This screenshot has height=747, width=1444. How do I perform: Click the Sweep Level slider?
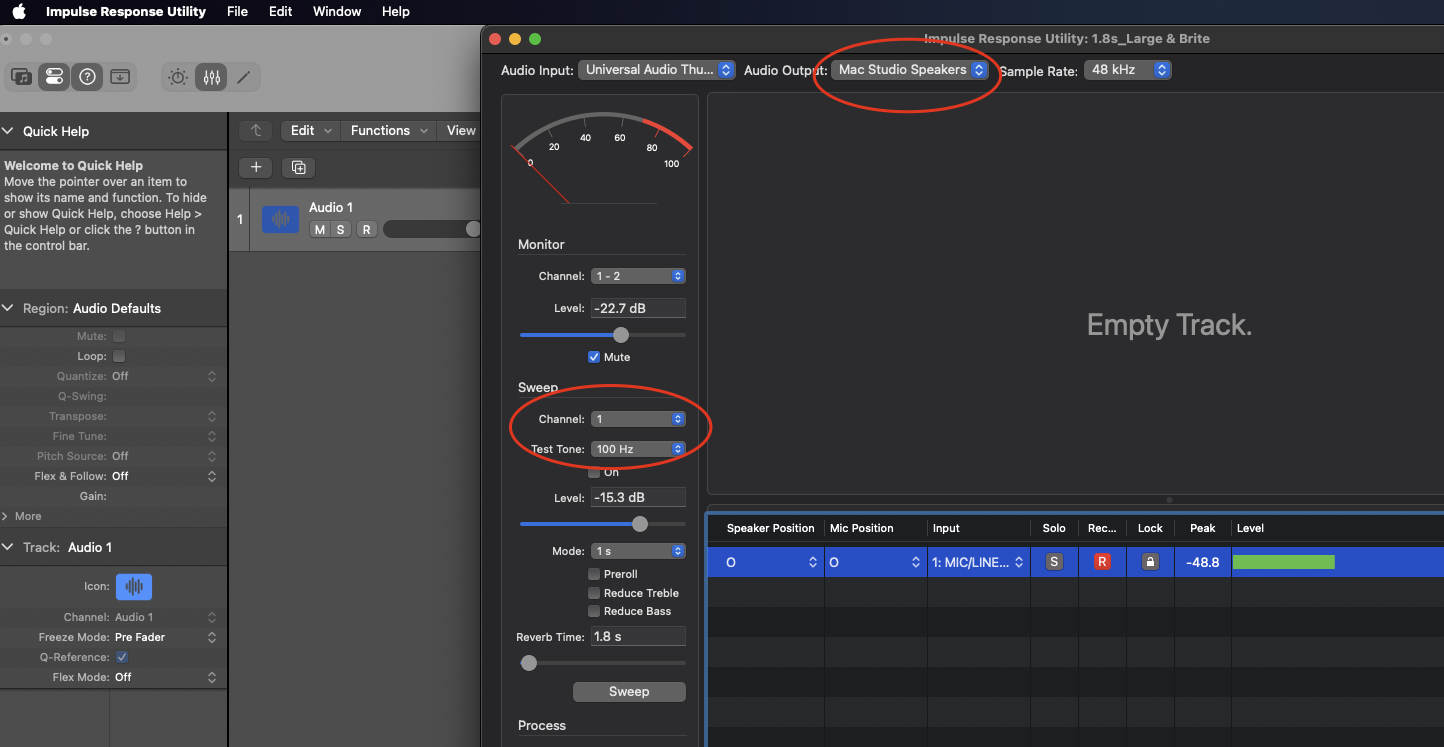pyautogui.click(x=603, y=524)
